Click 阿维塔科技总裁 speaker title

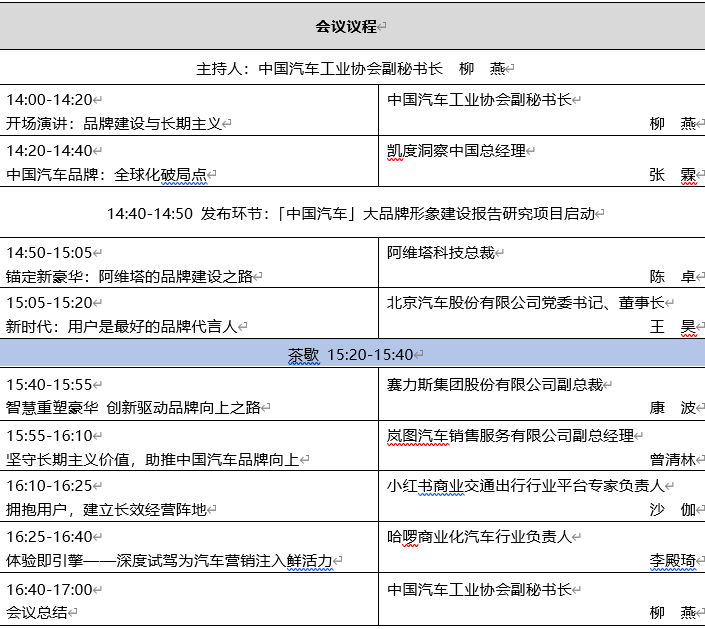tap(440, 253)
